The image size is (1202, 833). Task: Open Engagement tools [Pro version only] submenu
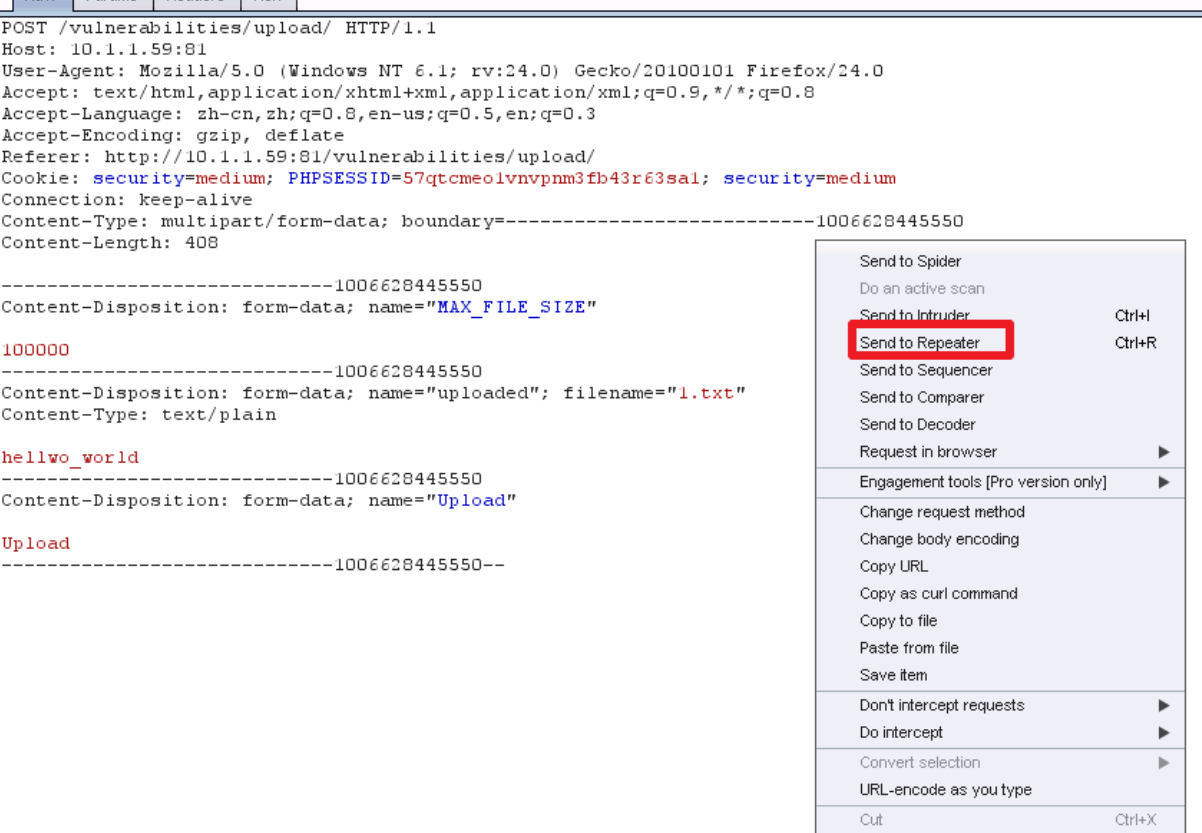tap(1000, 482)
